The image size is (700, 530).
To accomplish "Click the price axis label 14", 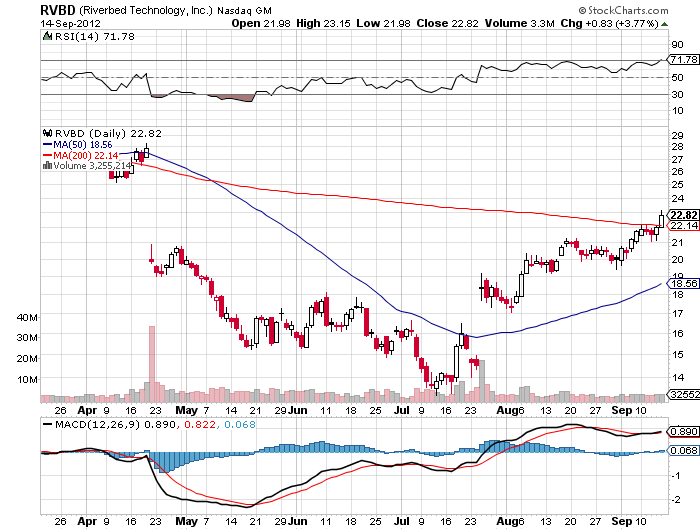I will point(677,377).
